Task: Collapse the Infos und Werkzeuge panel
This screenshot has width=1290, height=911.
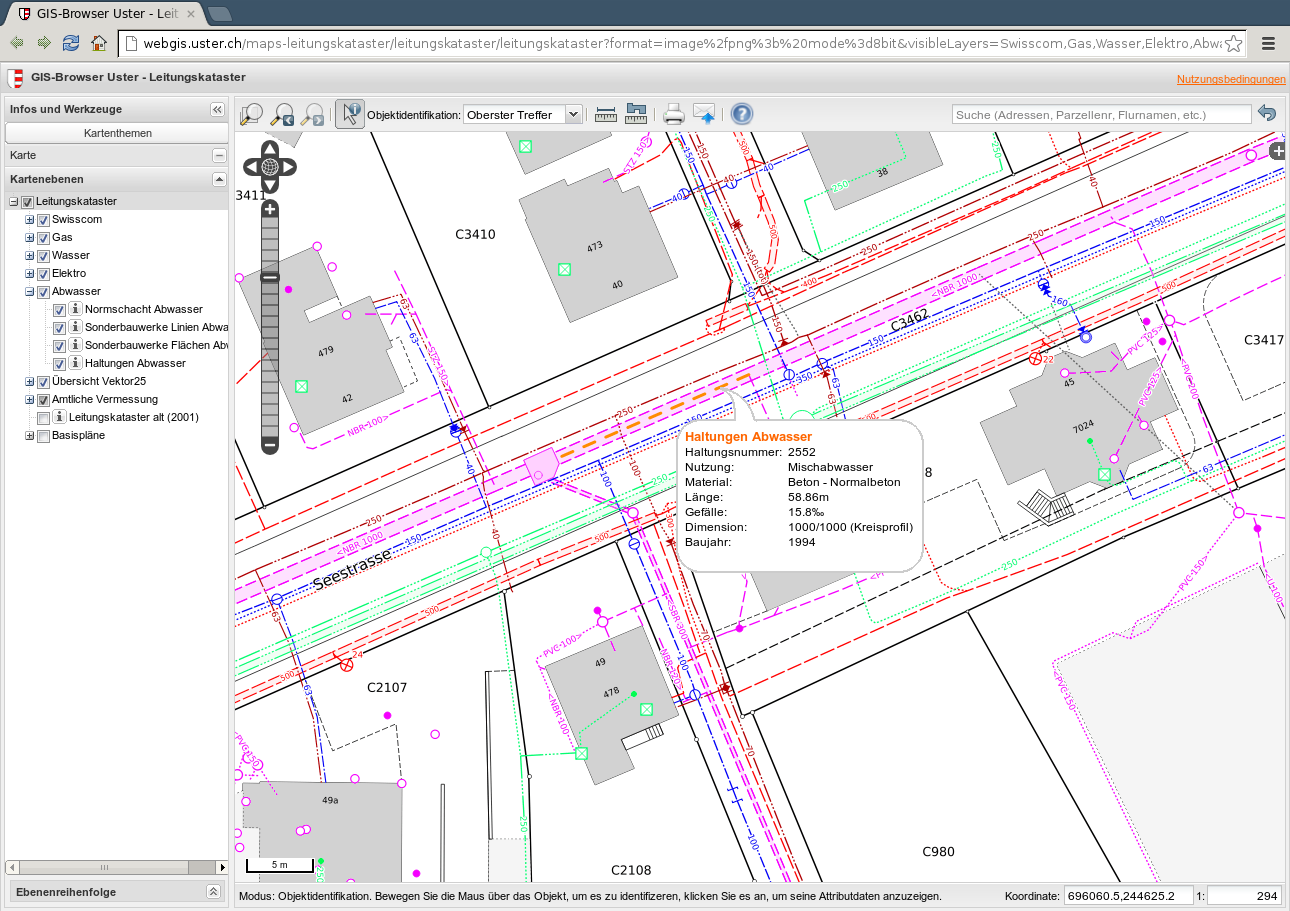Action: [x=217, y=109]
